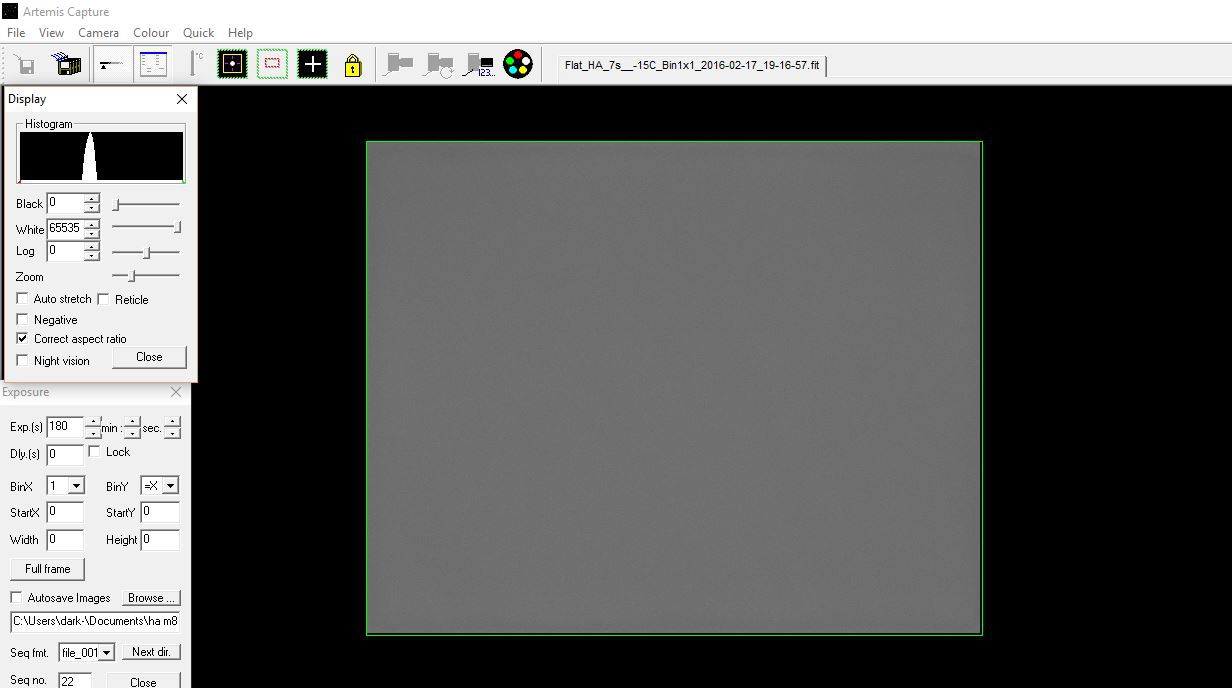Click the Width input field
Screen dimensions: 1232x688
click(x=65, y=540)
